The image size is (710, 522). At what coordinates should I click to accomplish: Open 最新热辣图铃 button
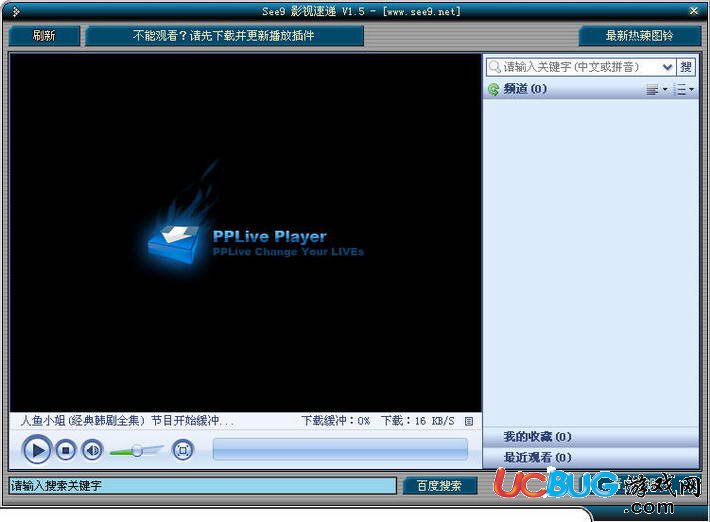pyautogui.click(x=639, y=36)
